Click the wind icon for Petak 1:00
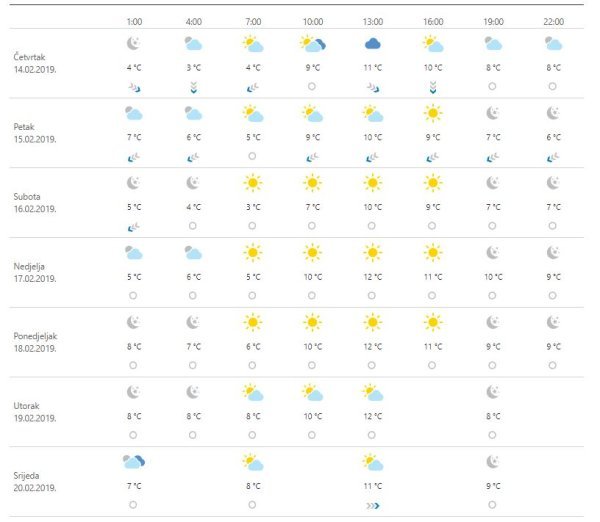Image resolution: width=600 pixels, height=522 pixels. pos(133,157)
